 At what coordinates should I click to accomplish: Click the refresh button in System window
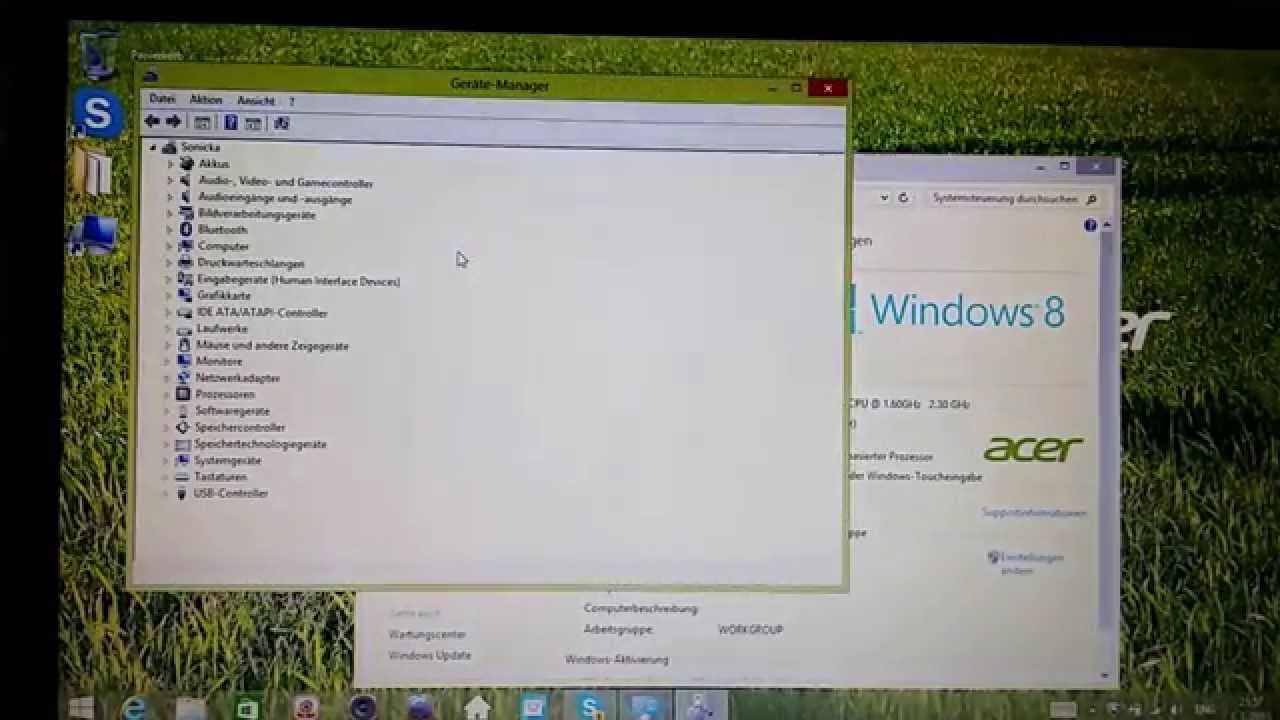pyautogui.click(x=903, y=198)
